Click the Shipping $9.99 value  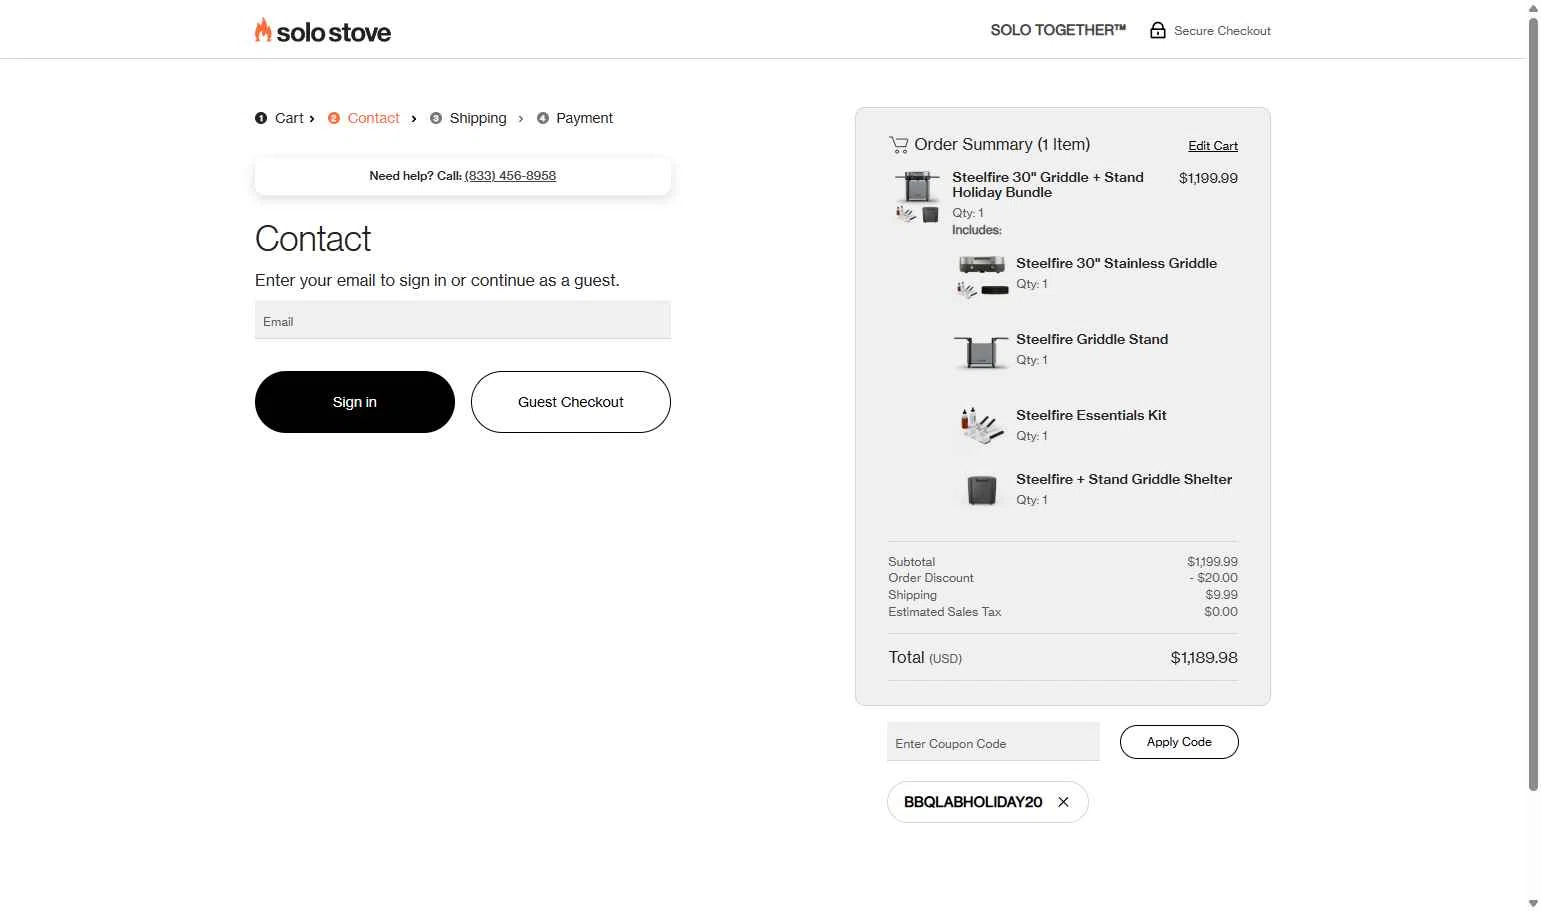1221,595
